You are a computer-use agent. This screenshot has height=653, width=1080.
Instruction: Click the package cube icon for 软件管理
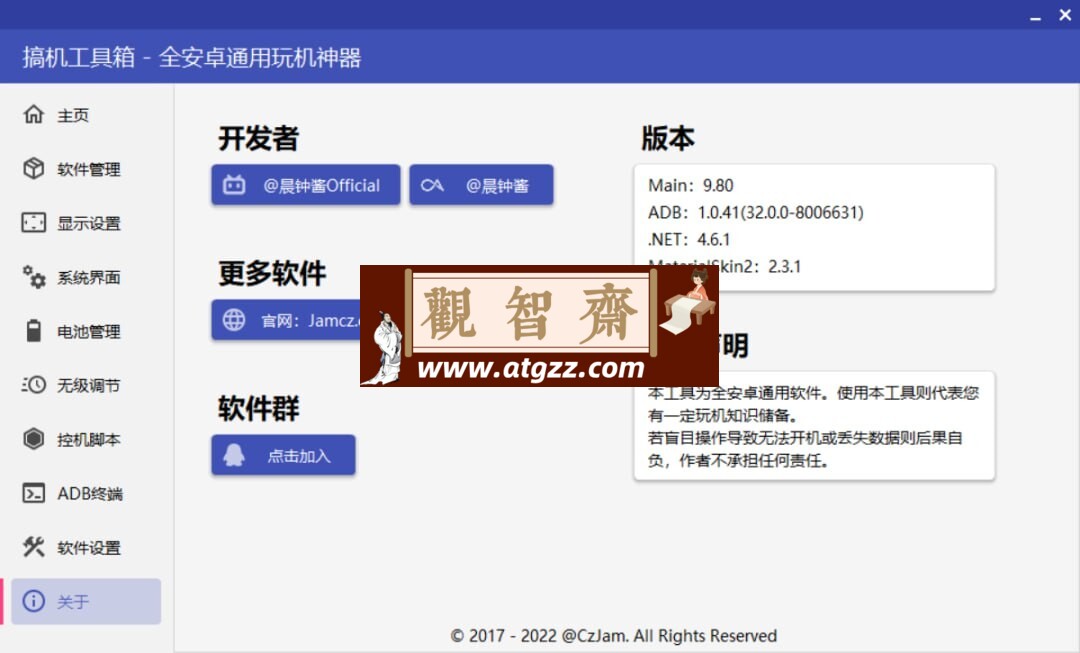(x=33, y=168)
